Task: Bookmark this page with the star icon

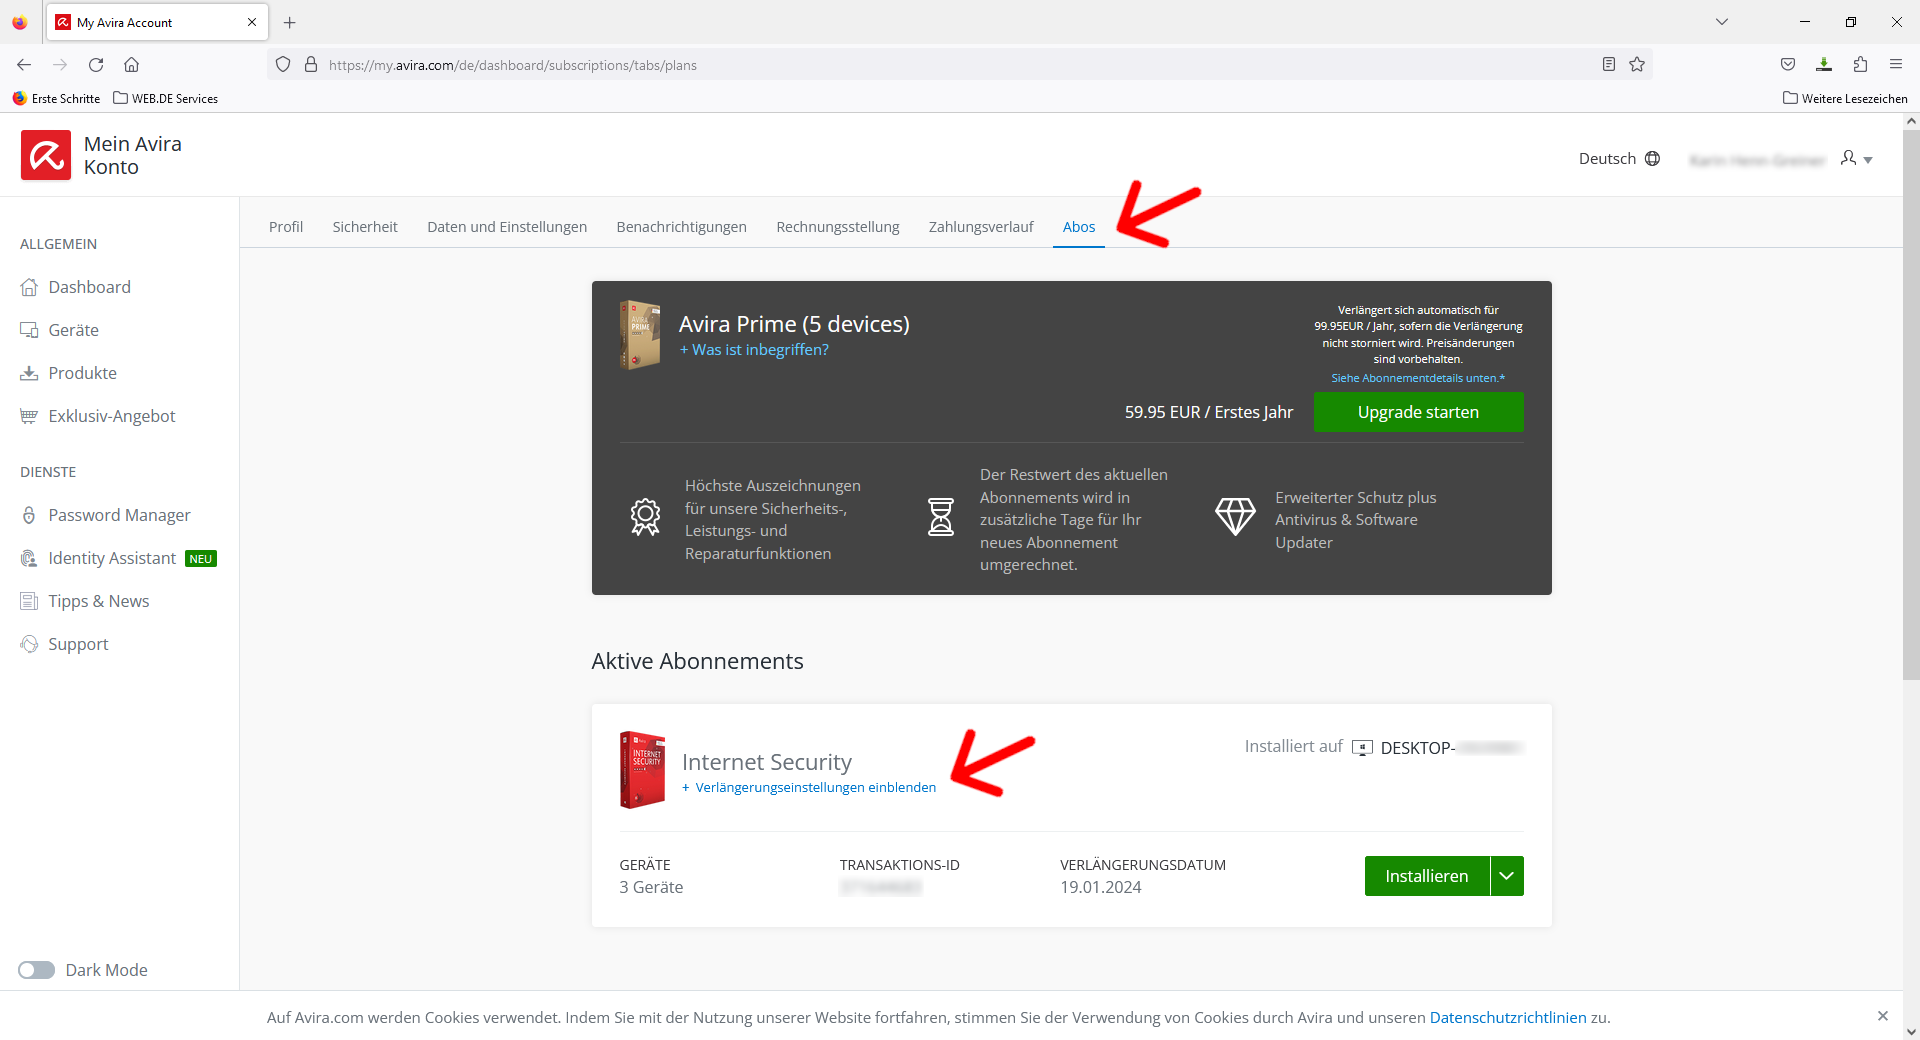Action: (1637, 65)
